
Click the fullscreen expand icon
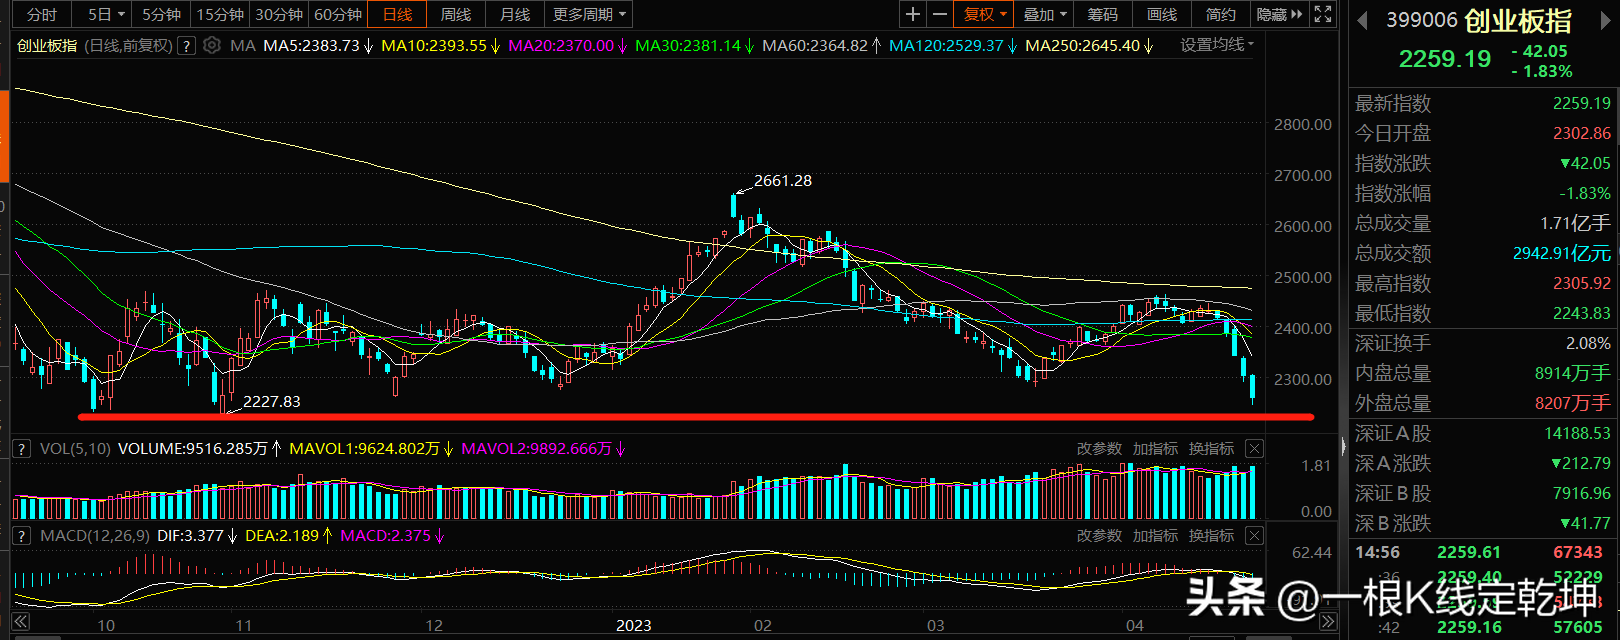(x=1323, y=14)
